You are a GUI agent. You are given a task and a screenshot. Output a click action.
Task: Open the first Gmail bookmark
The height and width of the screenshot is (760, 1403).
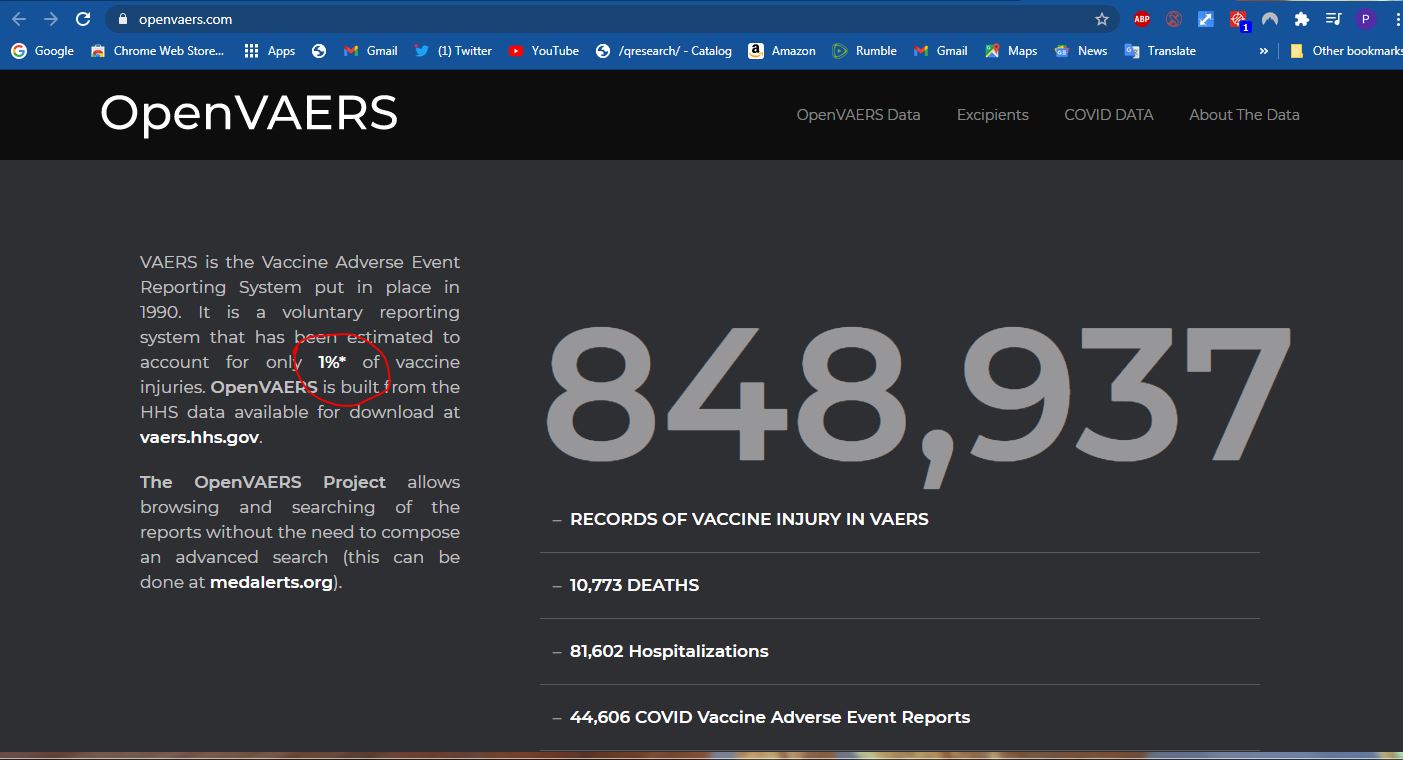[x=370, y=51]
